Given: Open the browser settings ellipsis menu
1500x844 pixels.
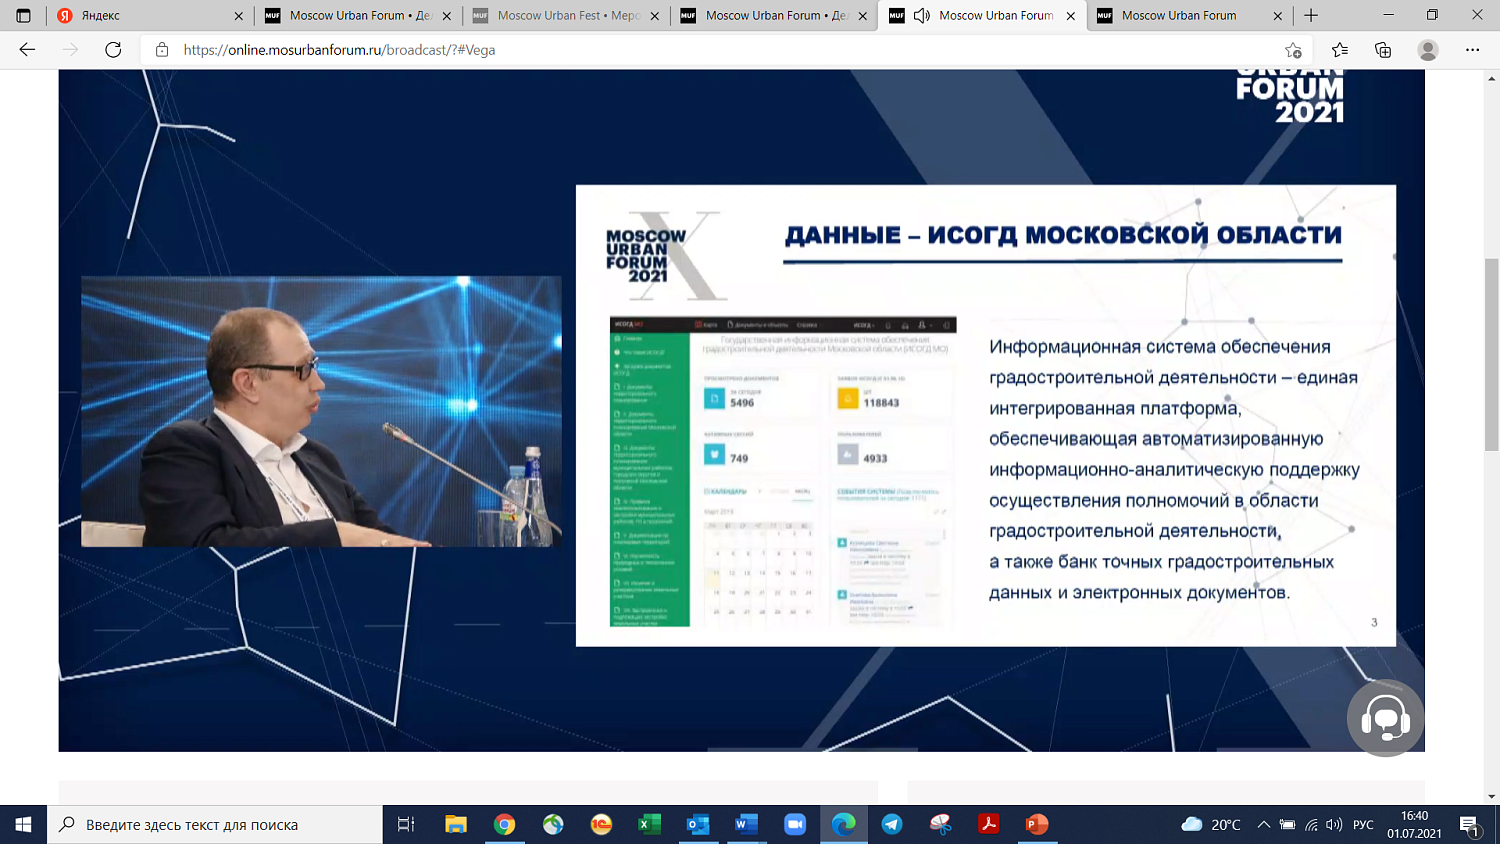Looking at the screenshot, I should [x=1471, y=48].
